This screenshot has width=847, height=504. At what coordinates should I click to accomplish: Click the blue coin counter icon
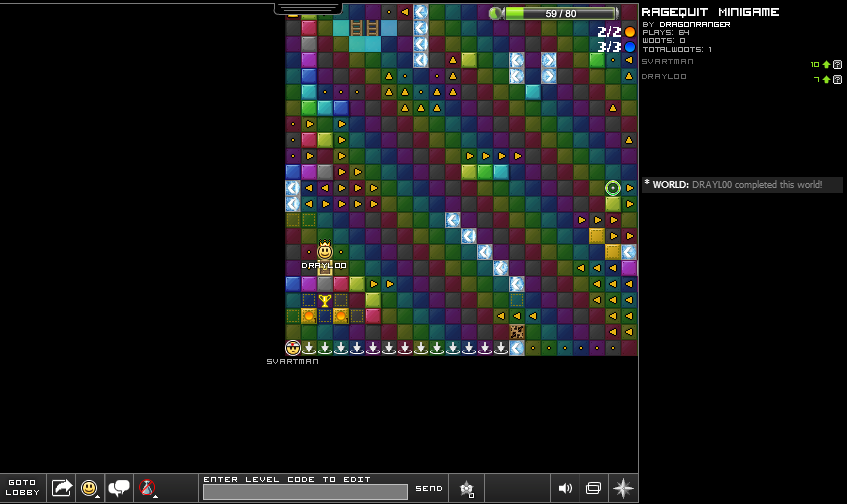point(630,47)
